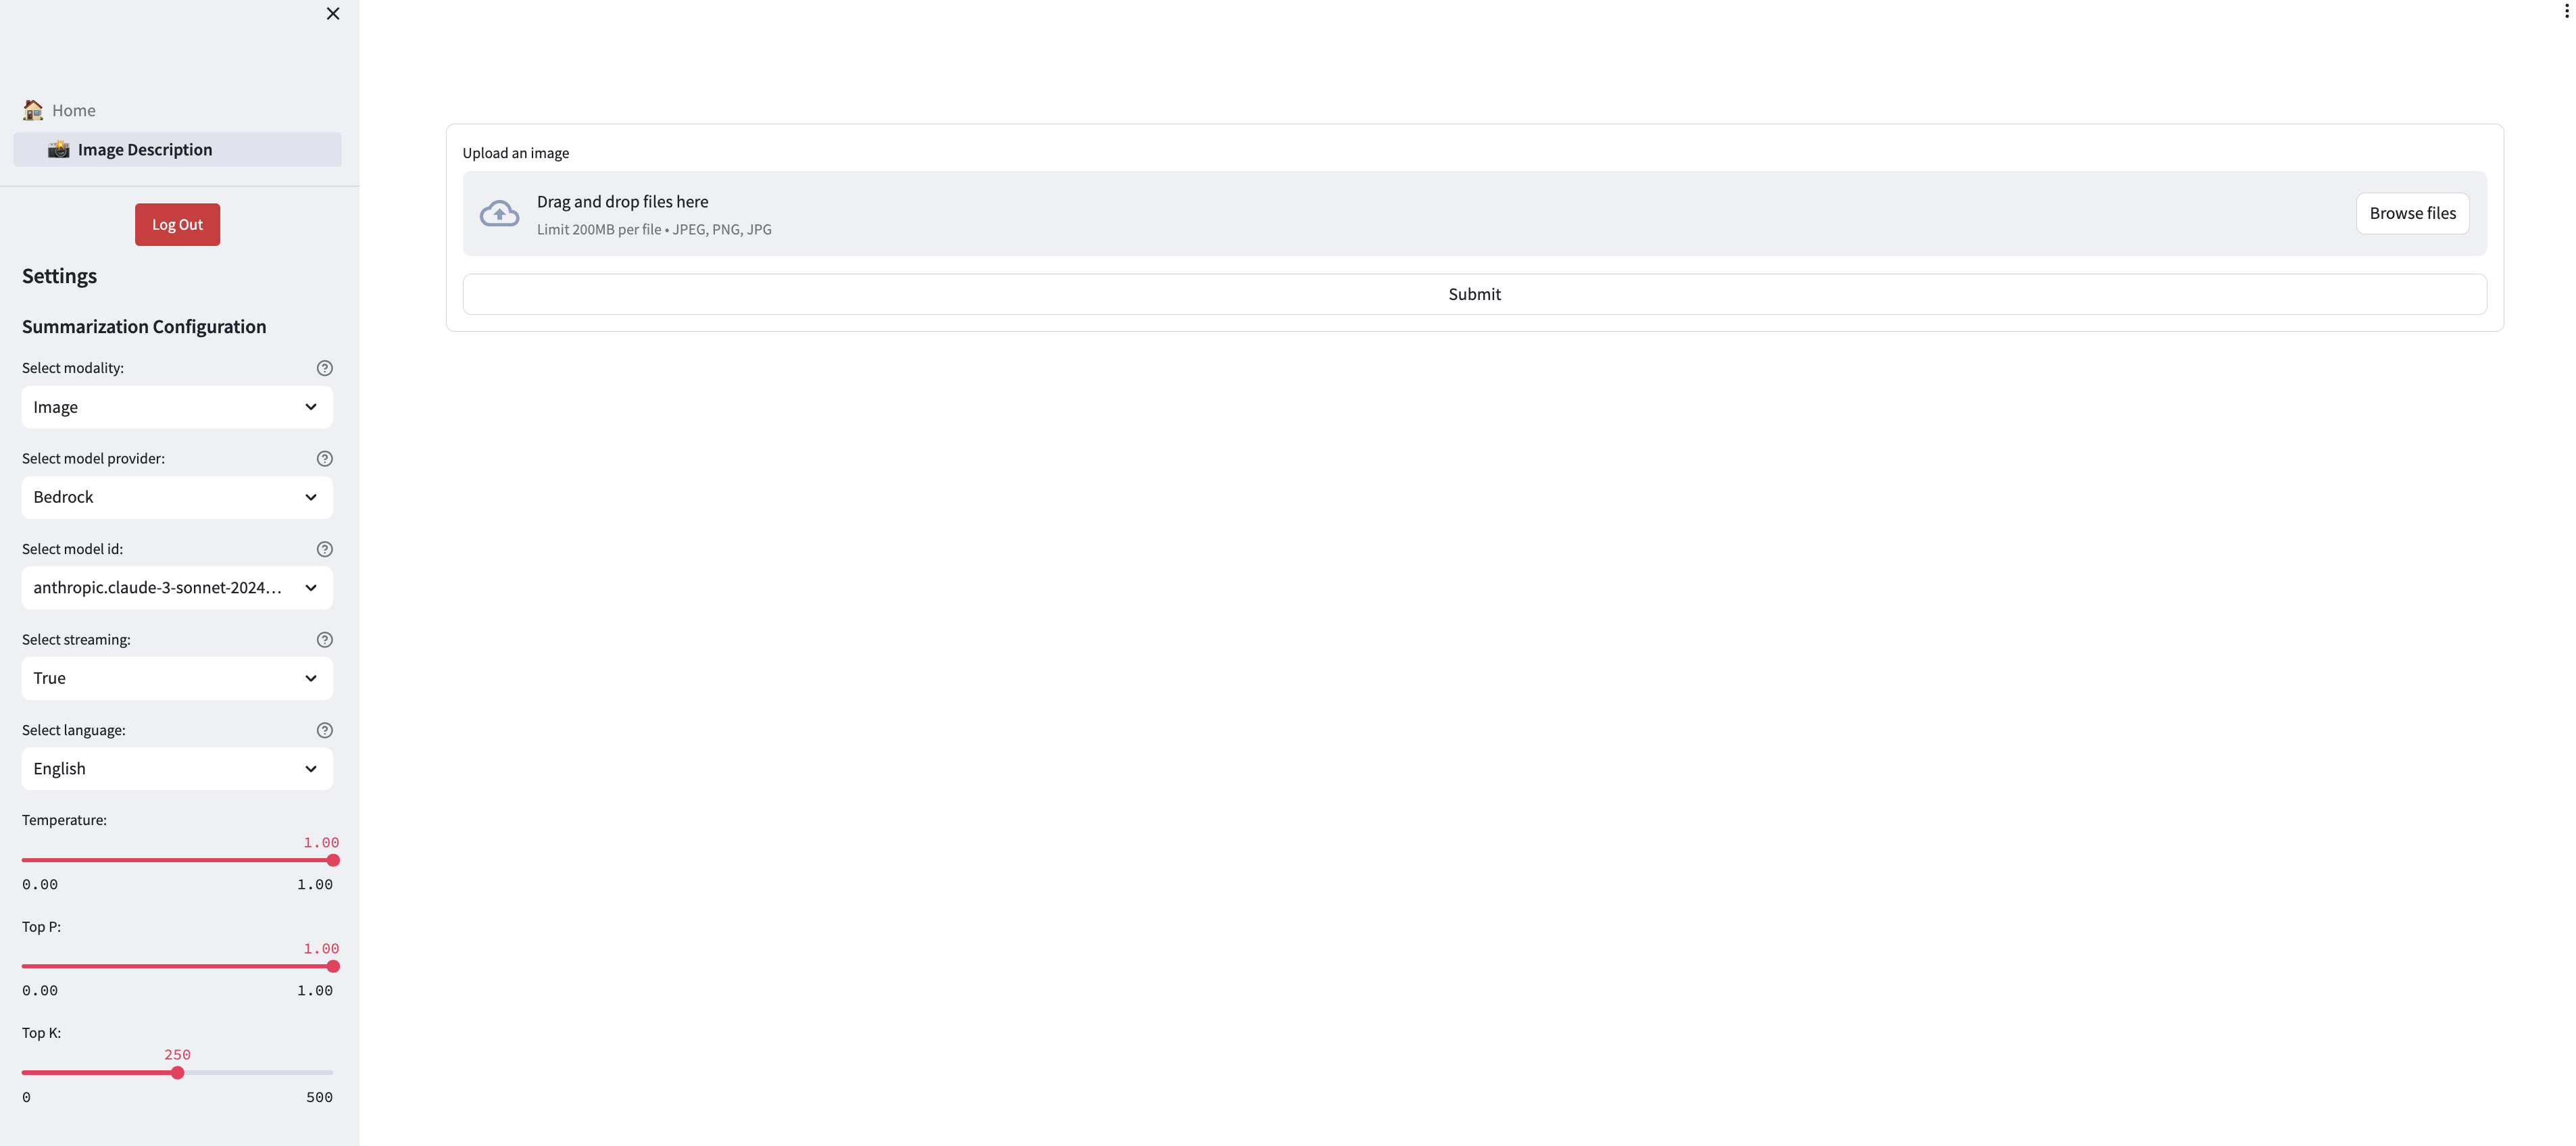2576x1146 pixels.
Task: Expand the language dropdown showing English
Action: tap(177, 769)
